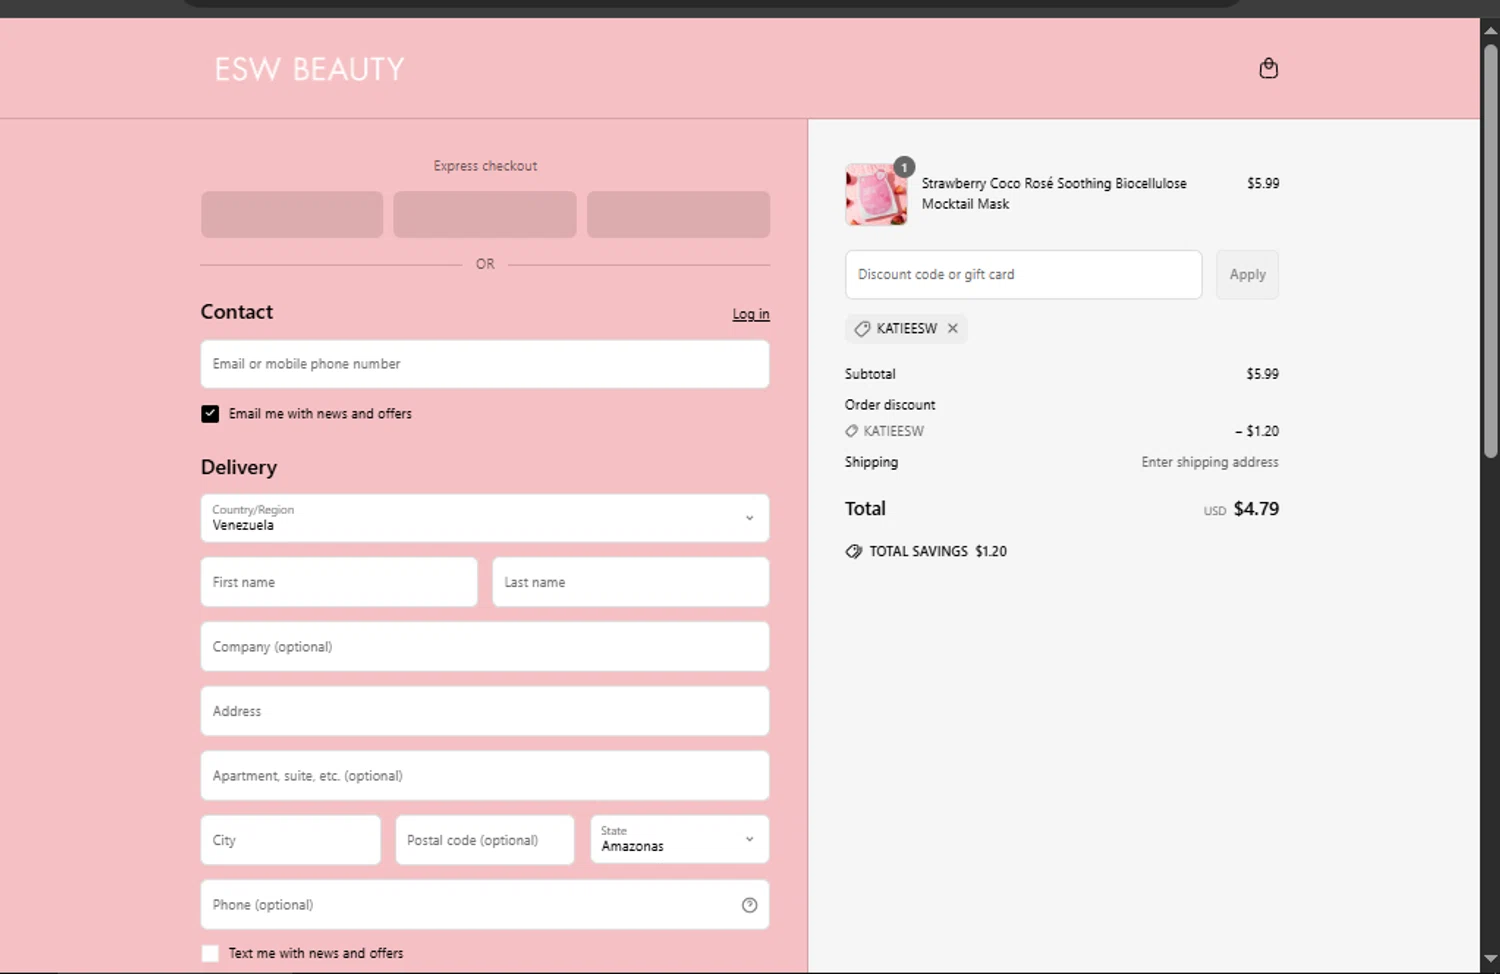The width and height of the screenshot is (1500, 974).
Task: Click the Delivery section heading
Action: [239, 467]
